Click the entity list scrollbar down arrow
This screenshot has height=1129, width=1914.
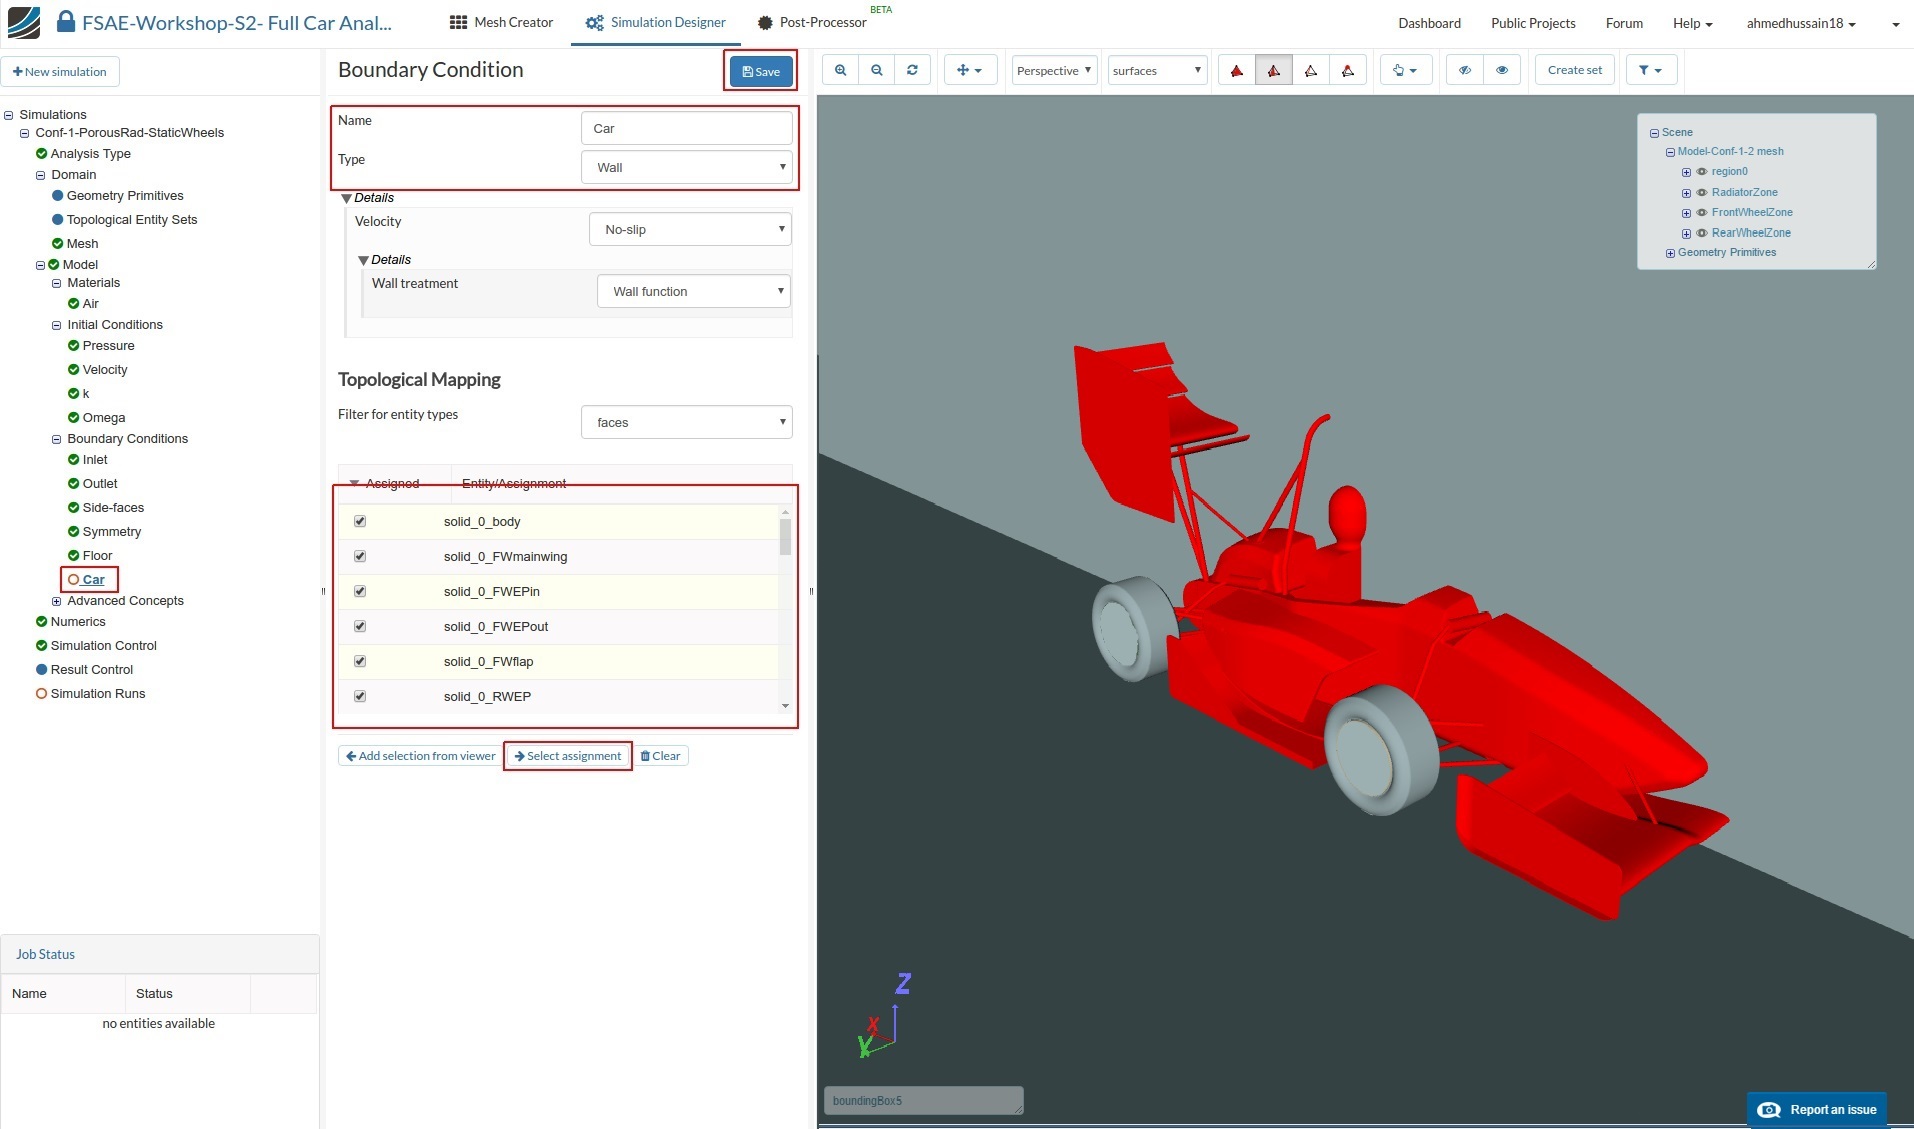pyautogui.click(x=785, y=706)
